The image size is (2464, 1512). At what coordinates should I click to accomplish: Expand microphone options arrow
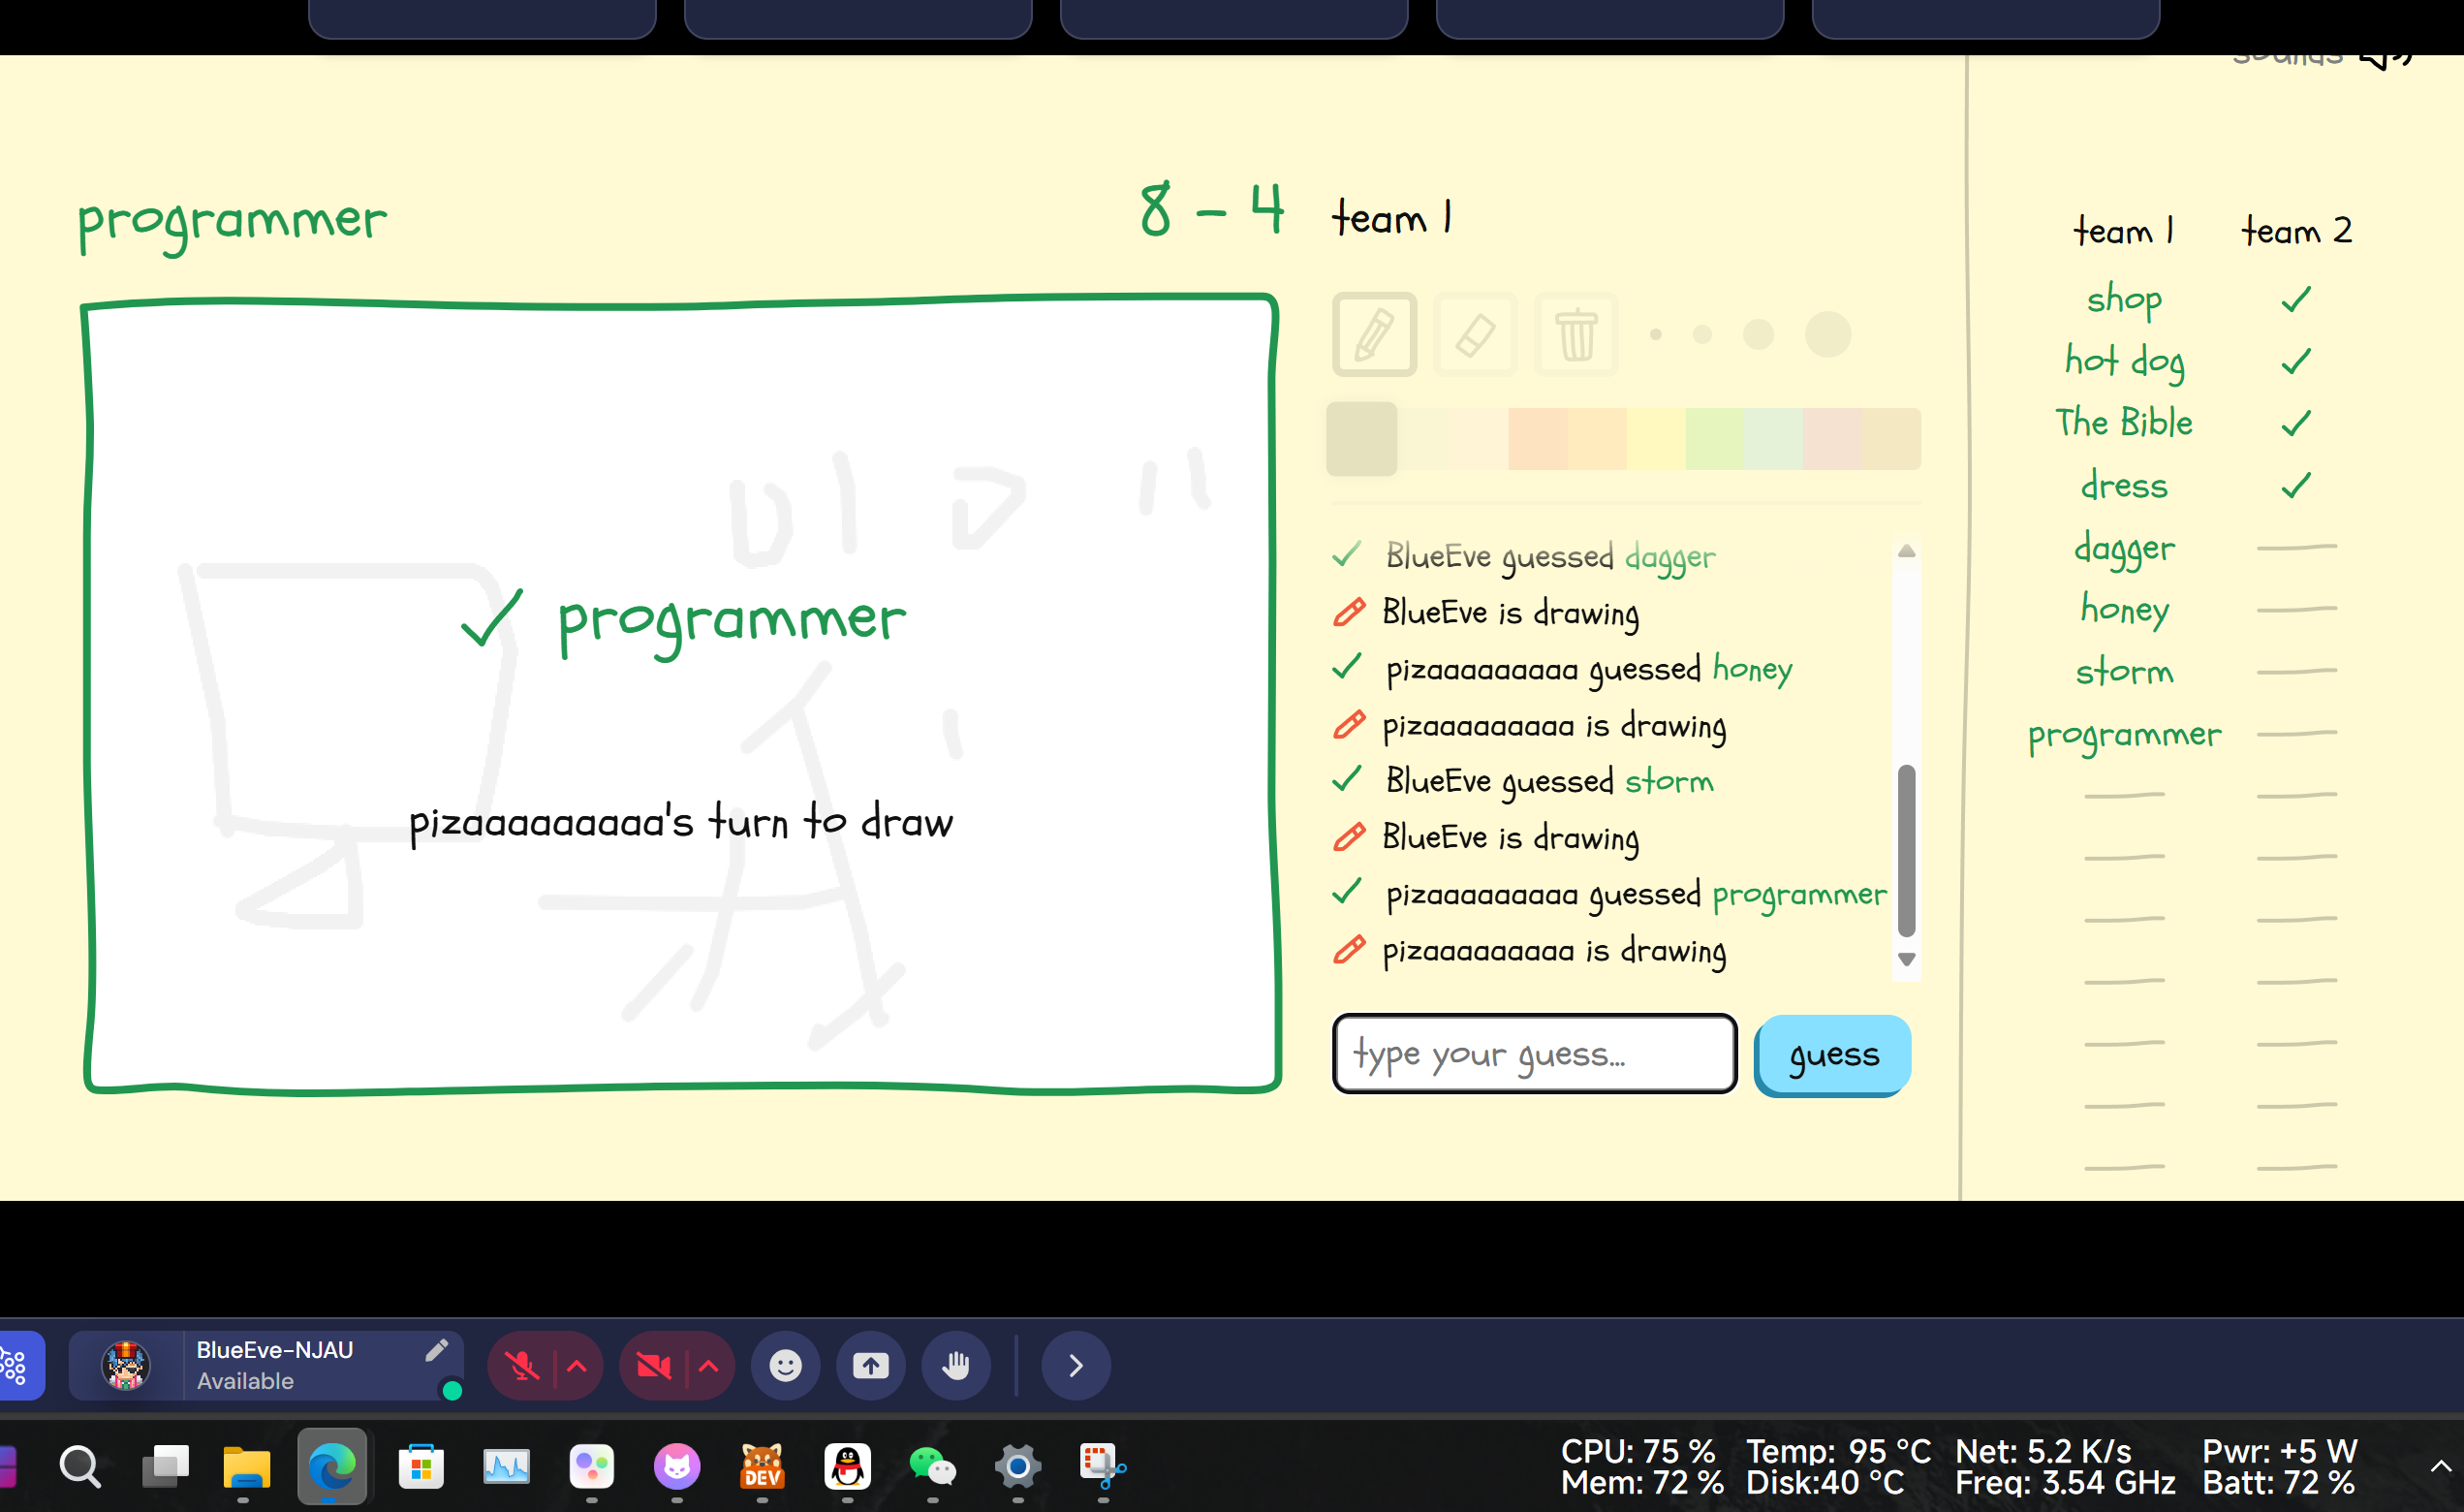pos(577,1365)
